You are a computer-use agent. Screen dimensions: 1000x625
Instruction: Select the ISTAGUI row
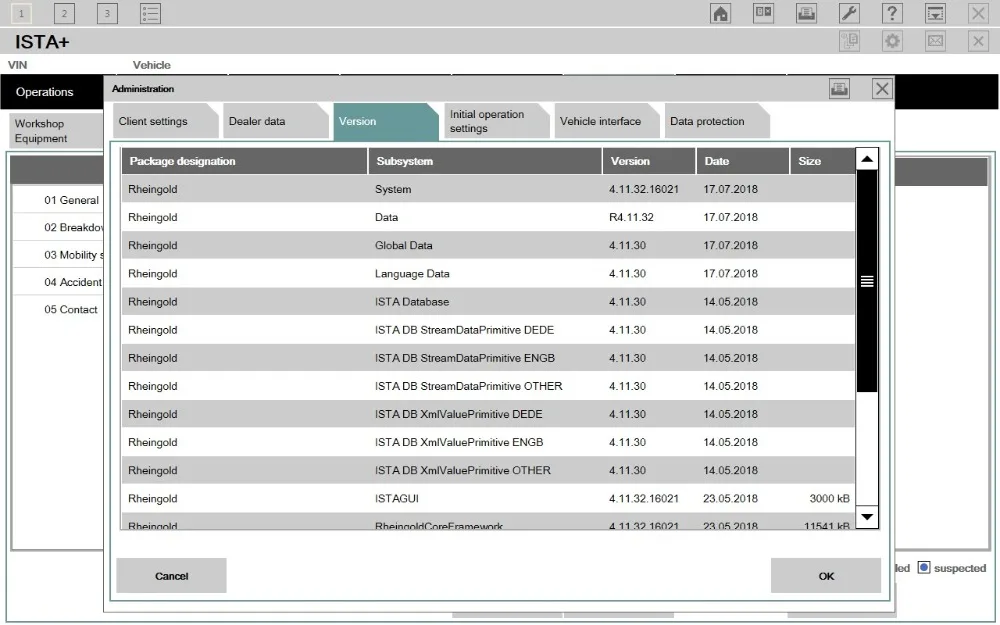click(x=488, y=498)
